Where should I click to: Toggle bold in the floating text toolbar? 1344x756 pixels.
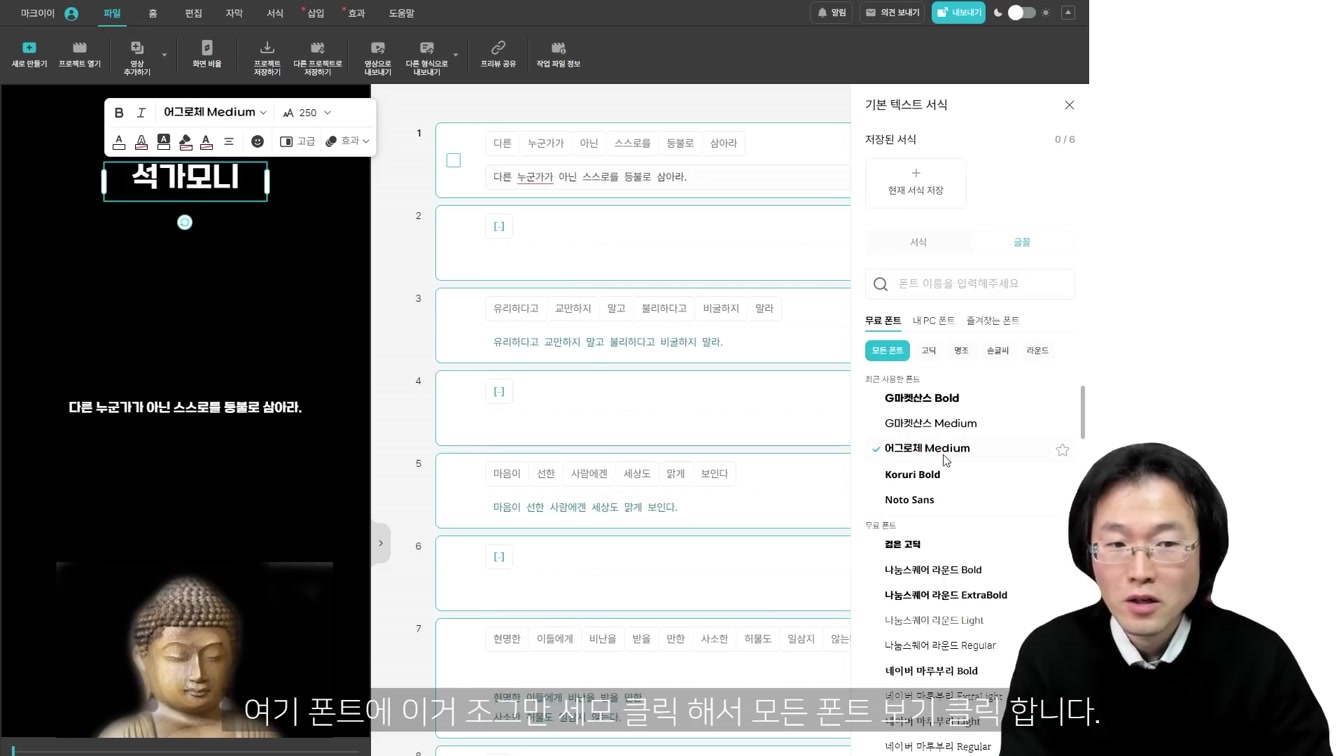pyautogui.click(x=119, y=113)
